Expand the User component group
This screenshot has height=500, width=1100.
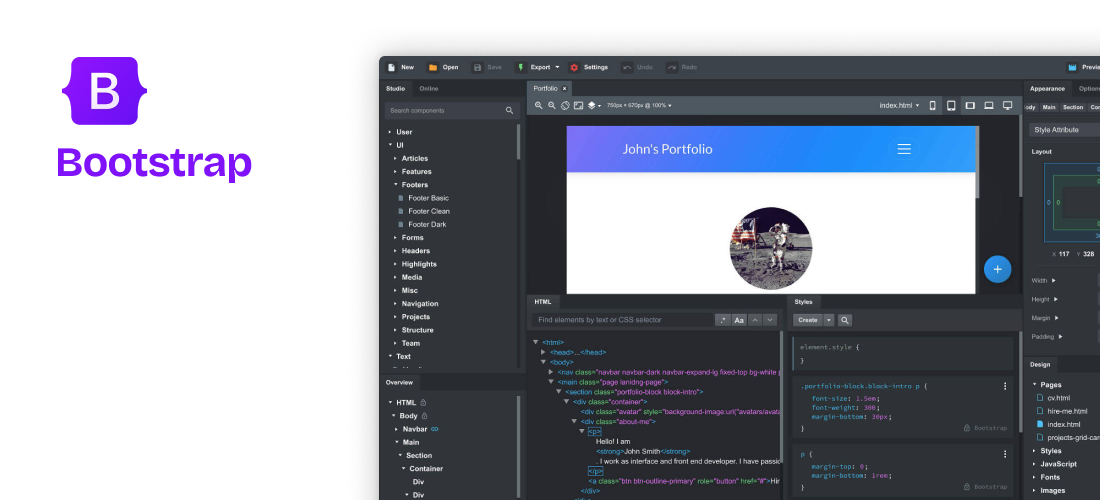click(390, 132)
